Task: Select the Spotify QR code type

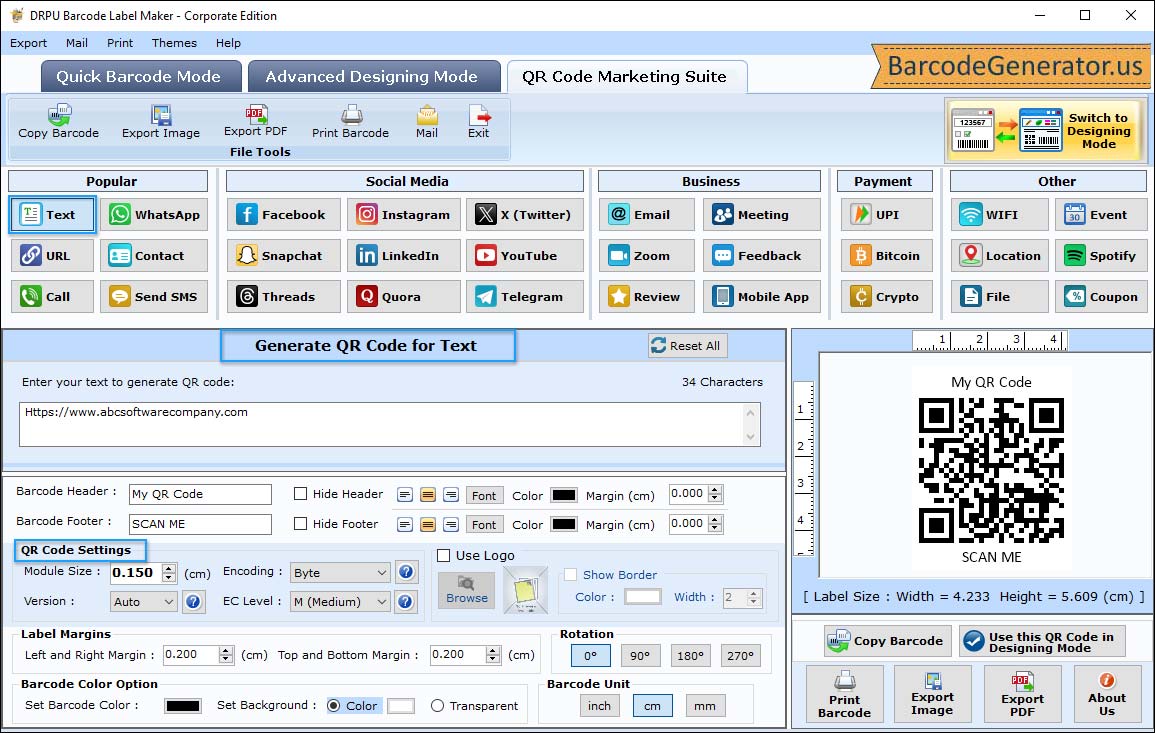Action: click(x=1101, y=256)
